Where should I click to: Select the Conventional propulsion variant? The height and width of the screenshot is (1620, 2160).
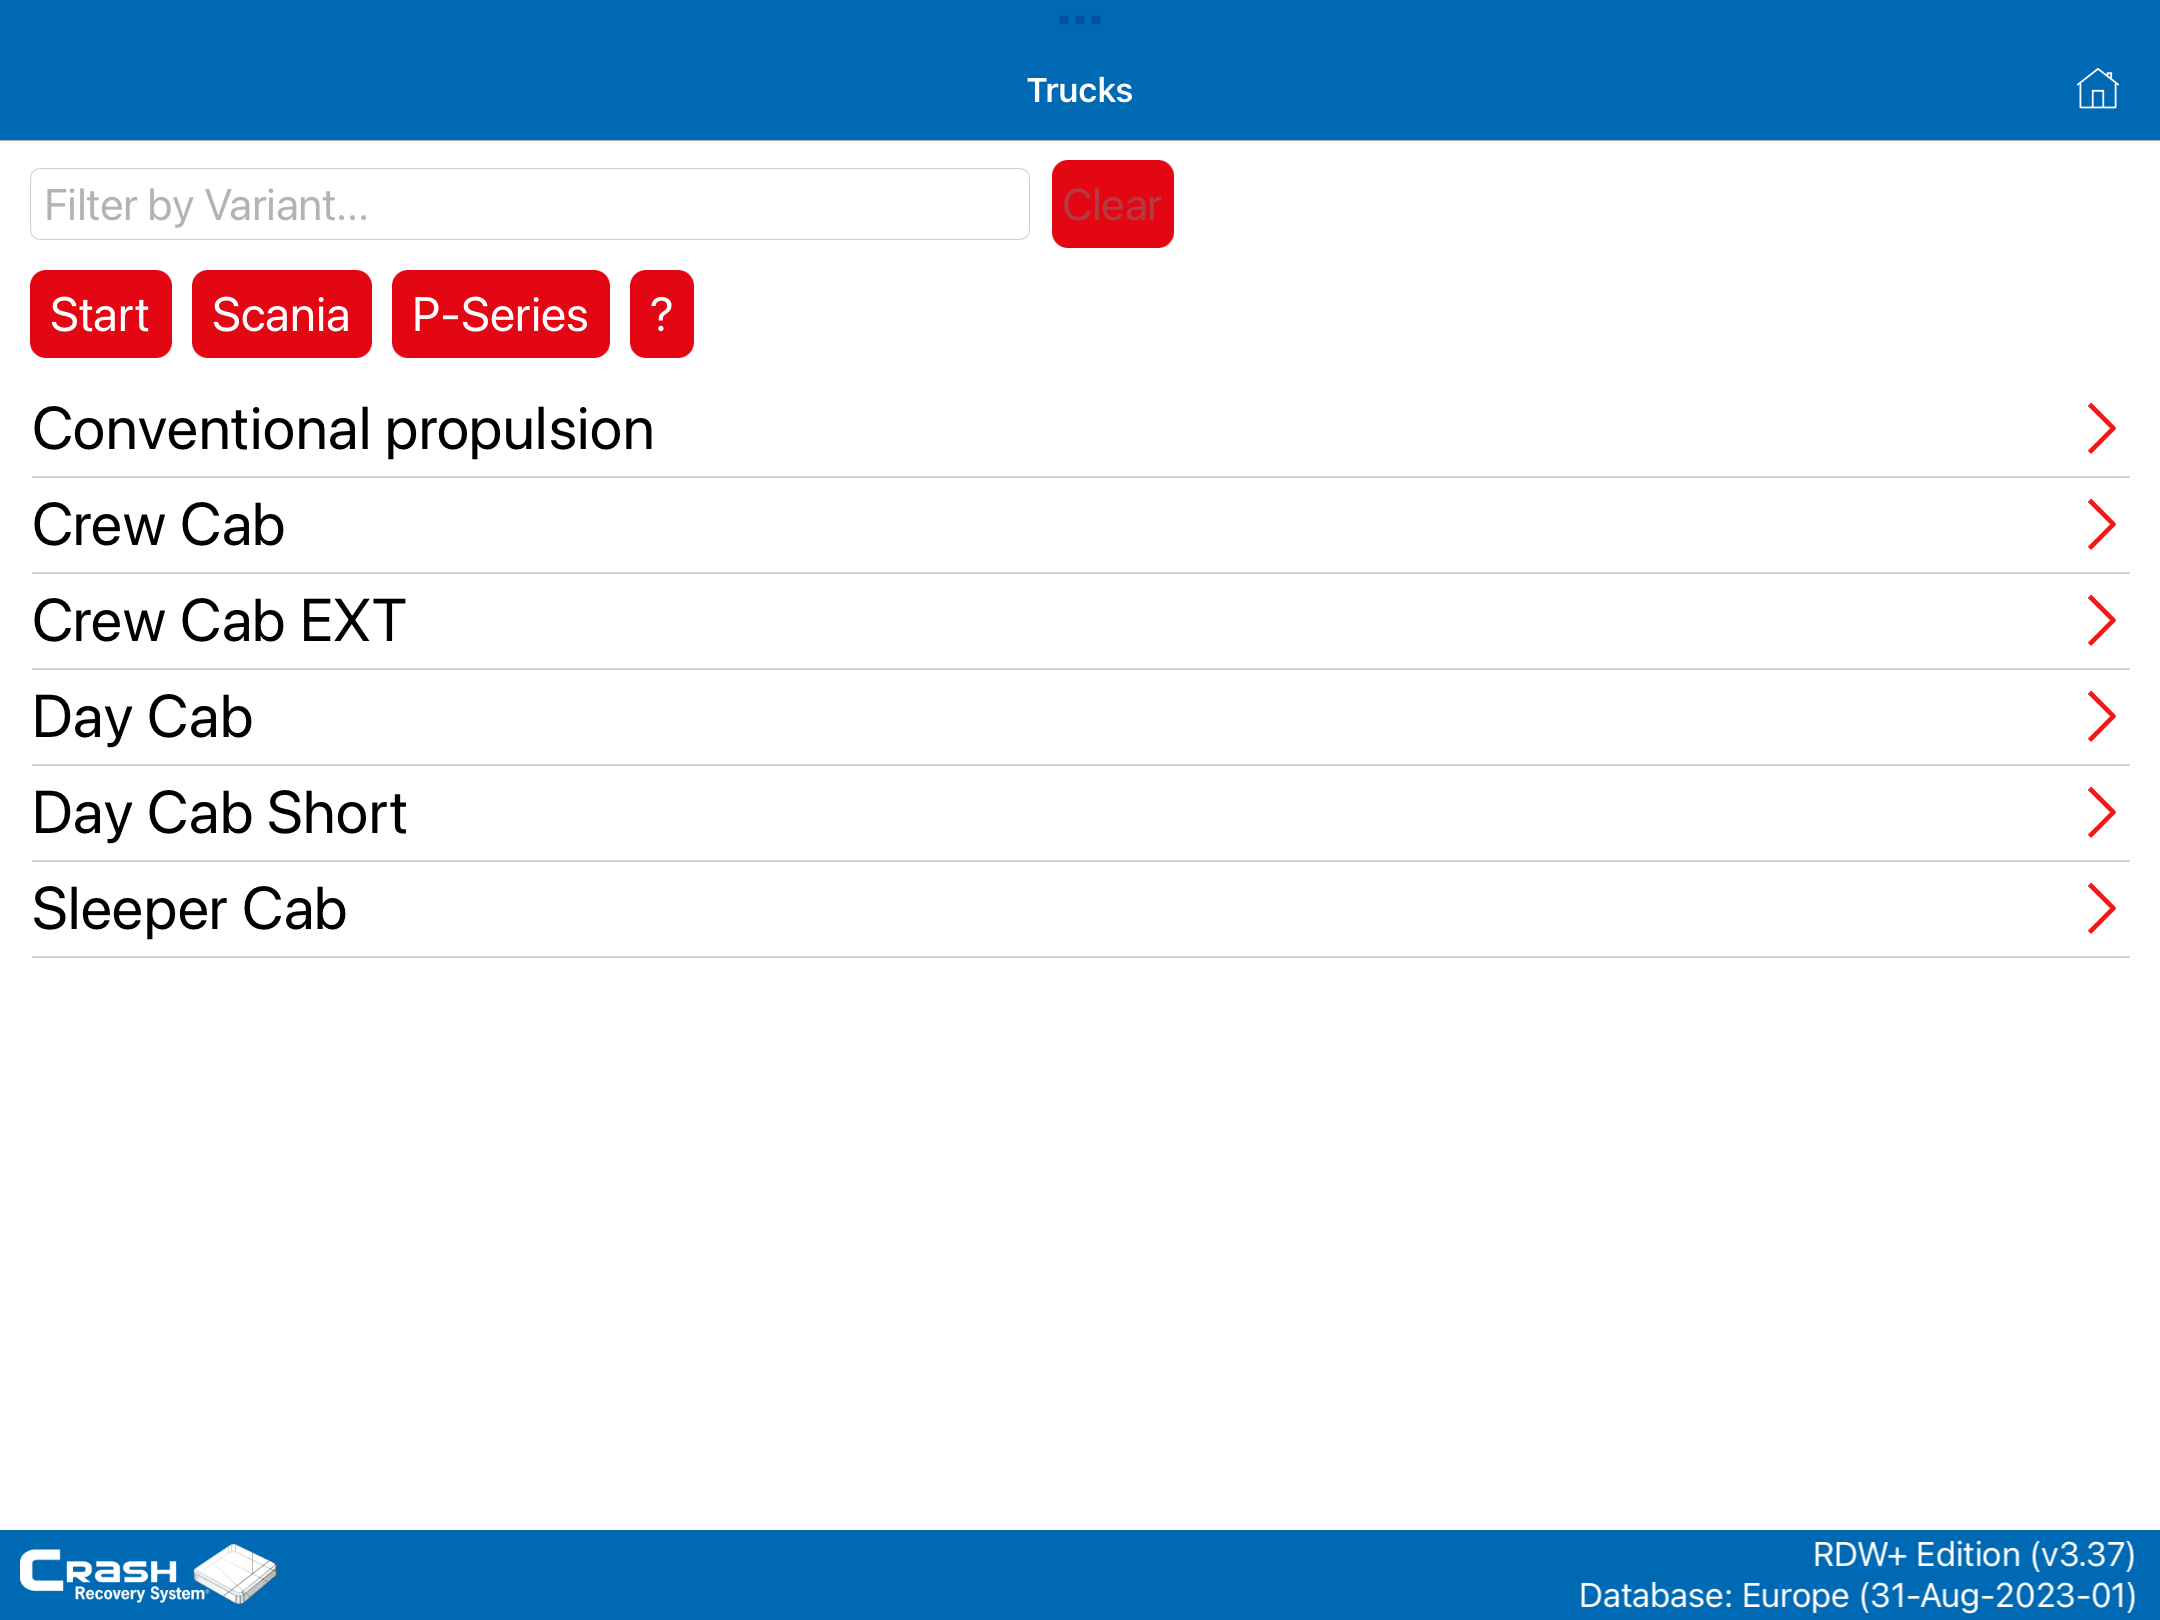[x=343, y=430]
